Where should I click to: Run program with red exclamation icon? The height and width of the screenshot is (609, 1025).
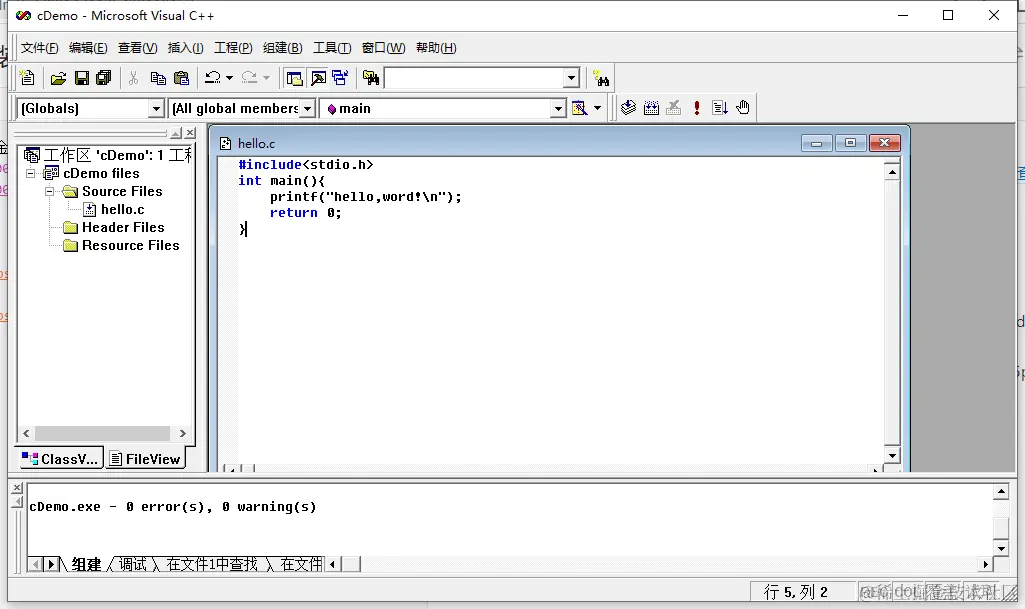click(697, 108)
